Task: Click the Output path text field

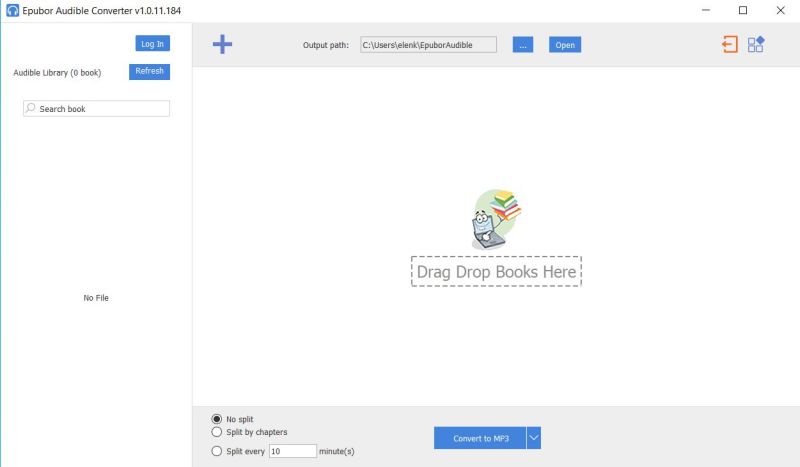Action: tap(428, 45)
